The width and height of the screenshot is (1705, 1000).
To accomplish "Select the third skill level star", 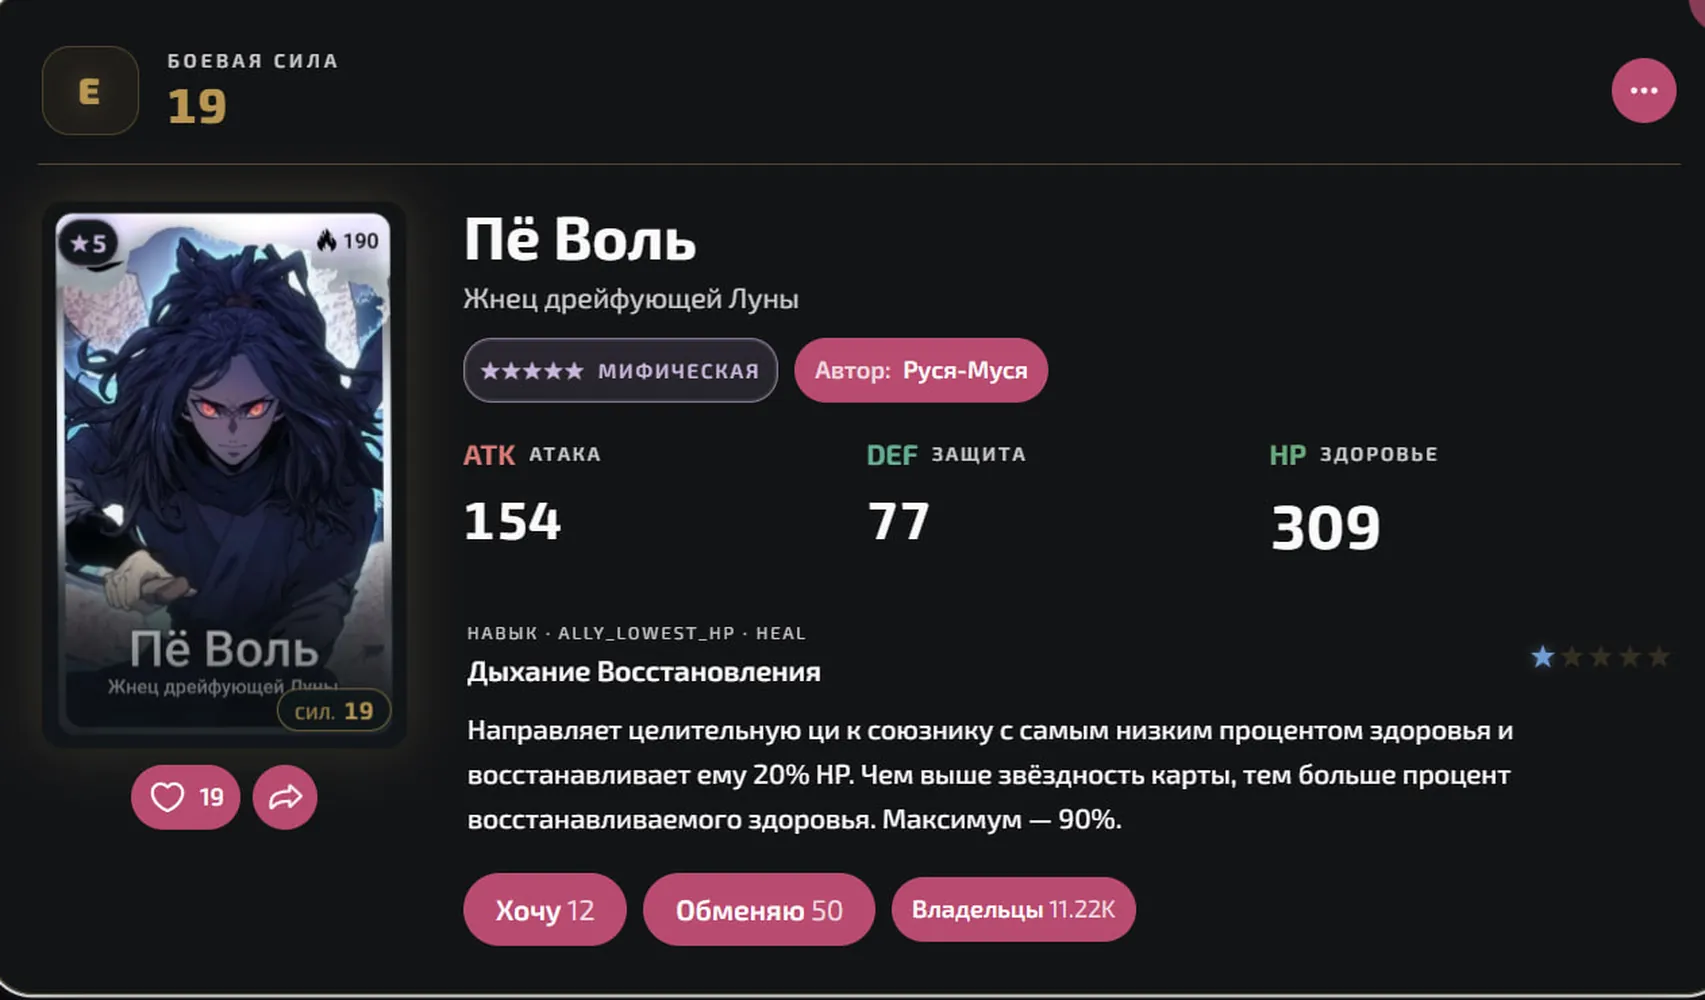I will tap(1600, 657).
